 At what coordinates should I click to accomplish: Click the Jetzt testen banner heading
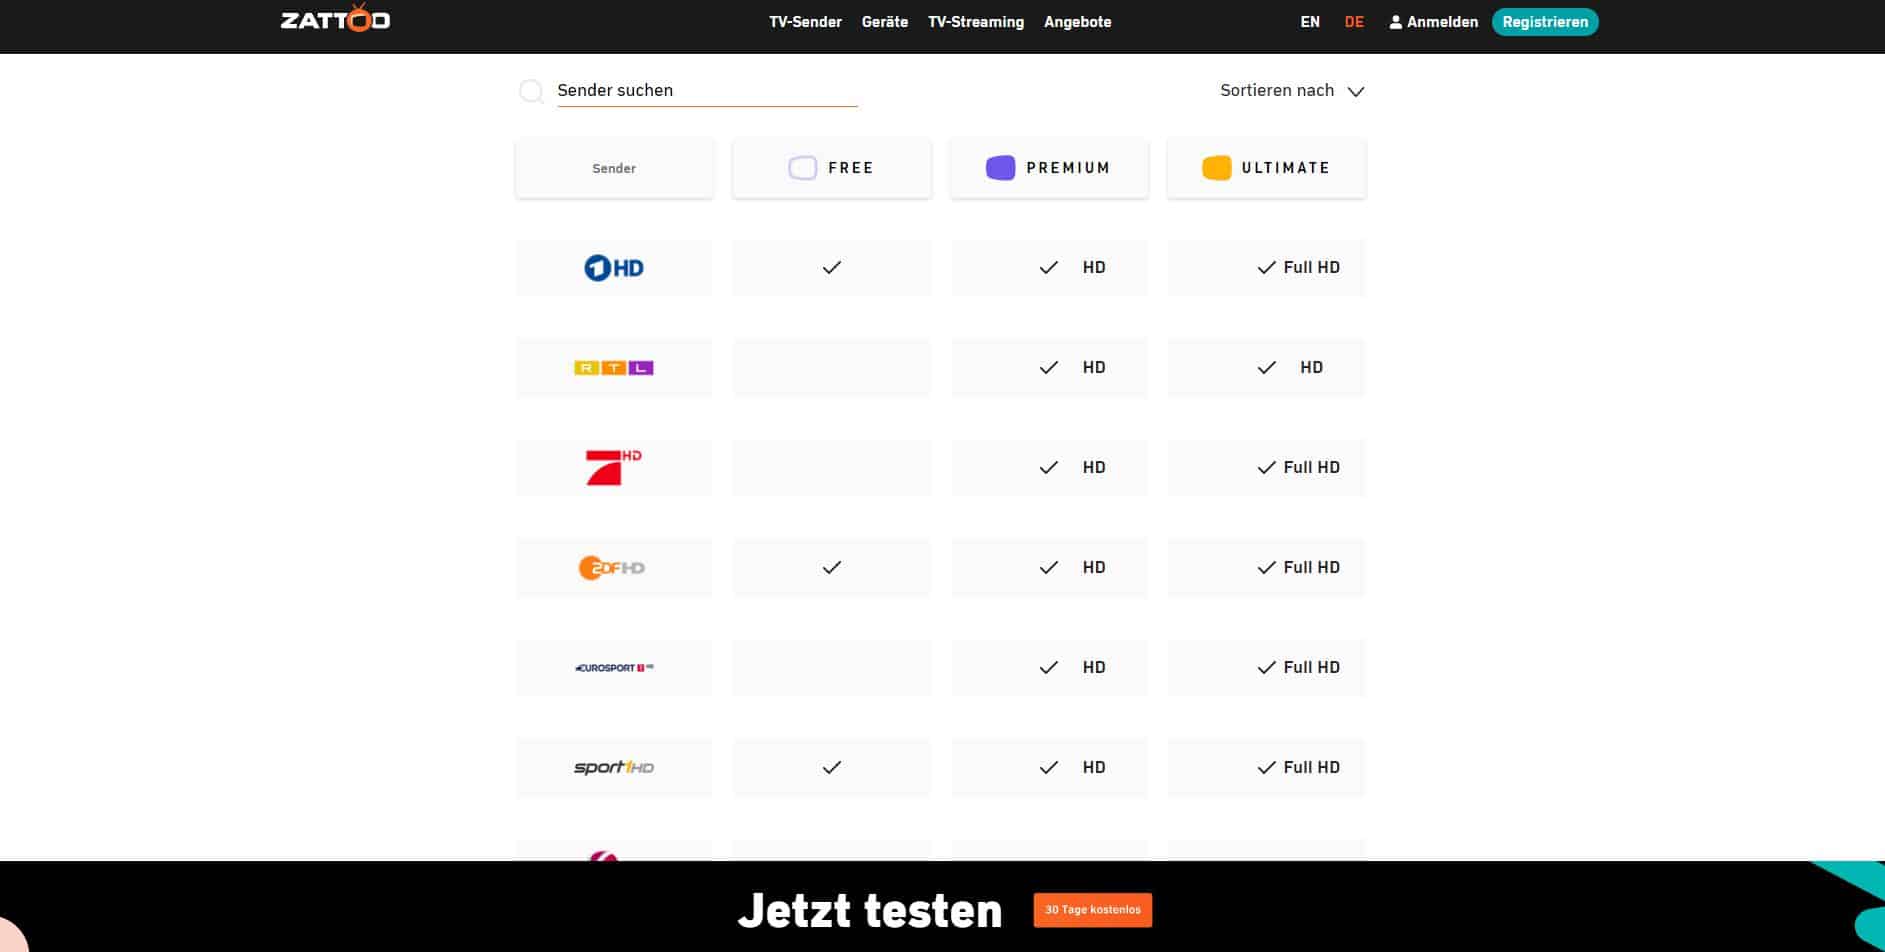(870, 911)
